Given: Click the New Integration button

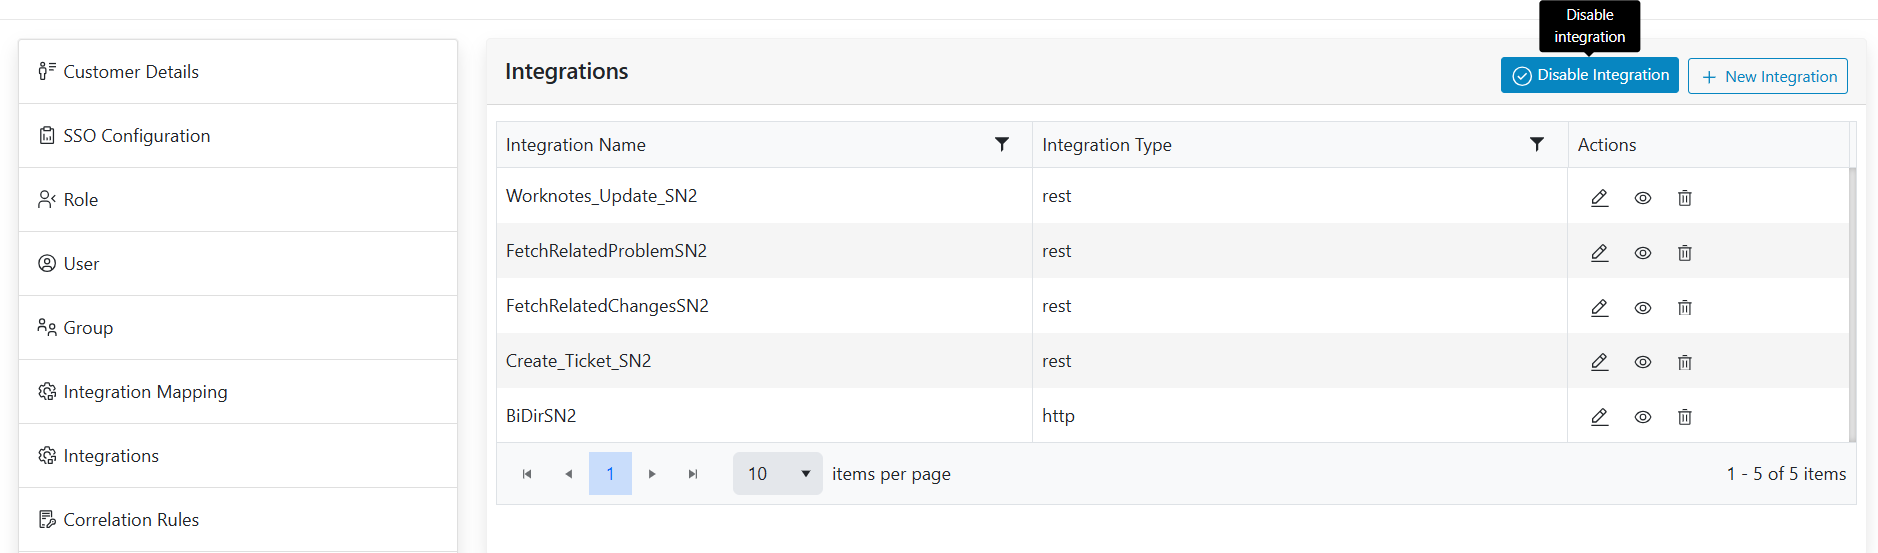Looking at the screenshot, I should (1767, 76).
